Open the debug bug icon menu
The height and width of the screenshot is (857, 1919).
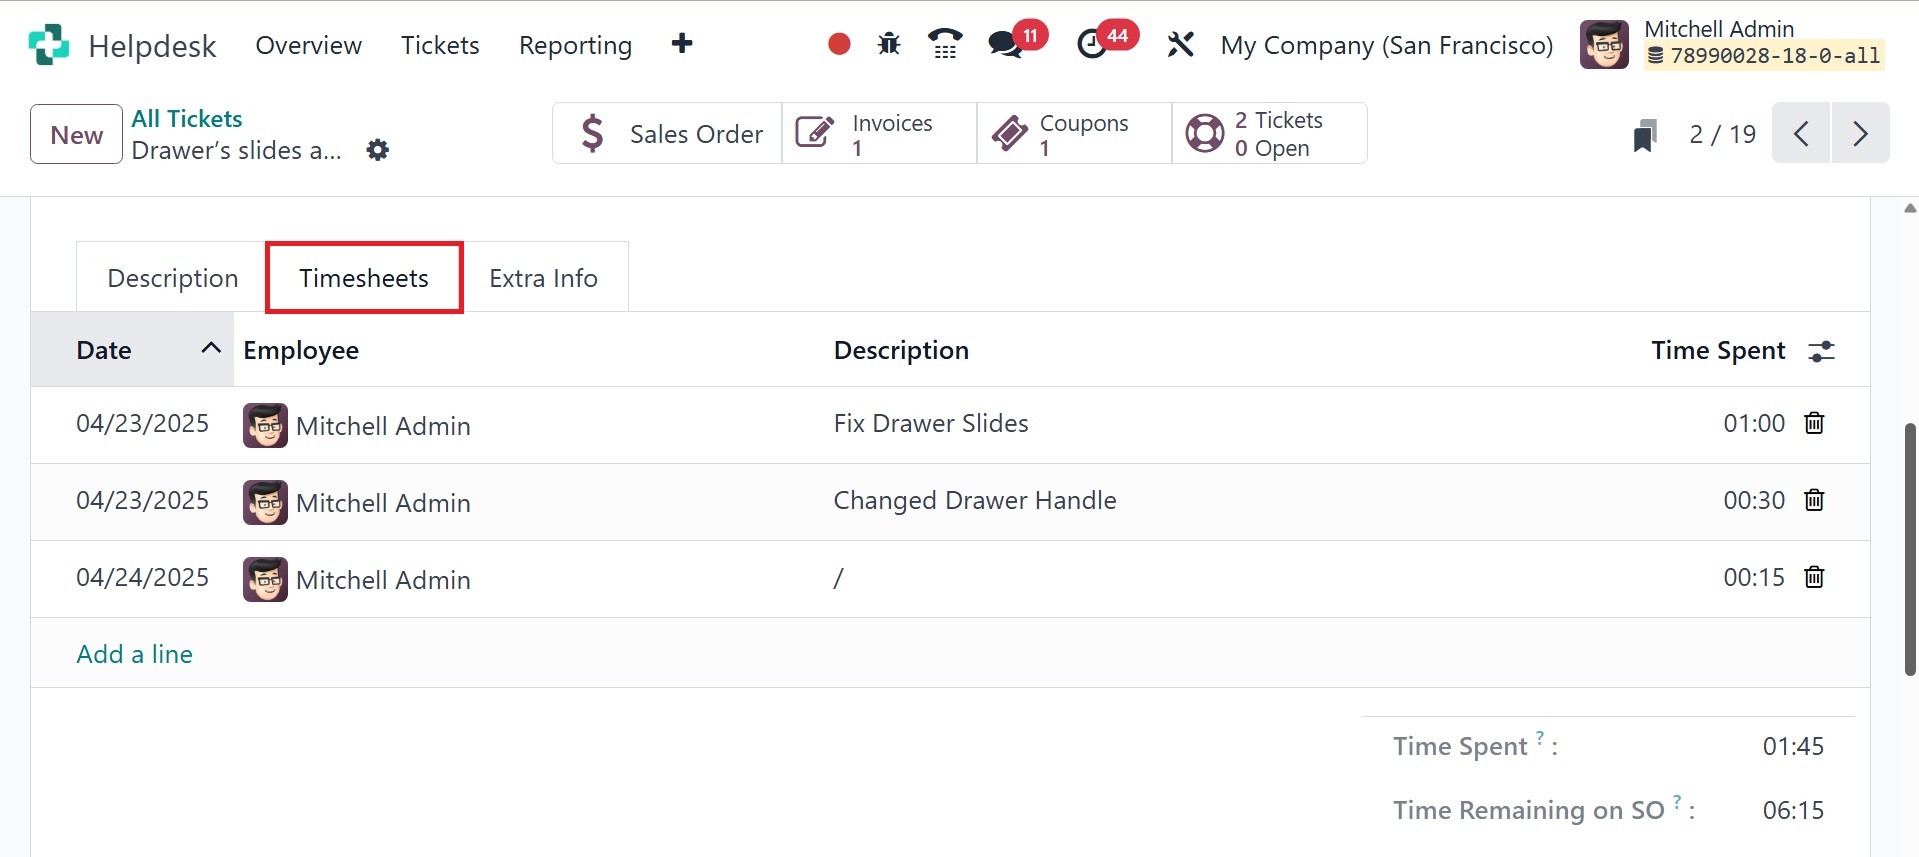tap(888, 44)
